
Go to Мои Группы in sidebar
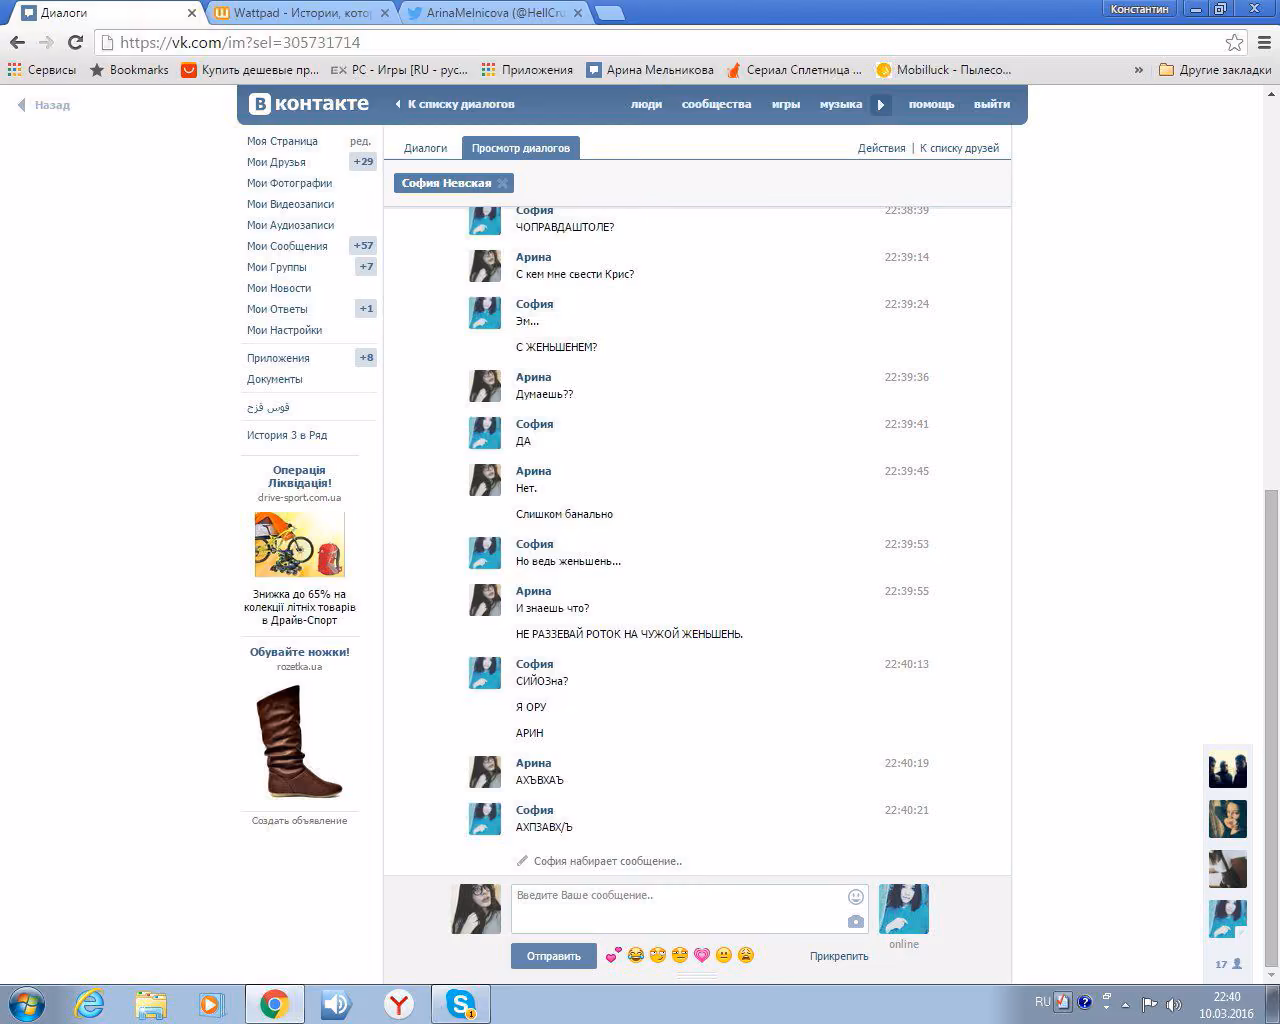pos(277,267)
